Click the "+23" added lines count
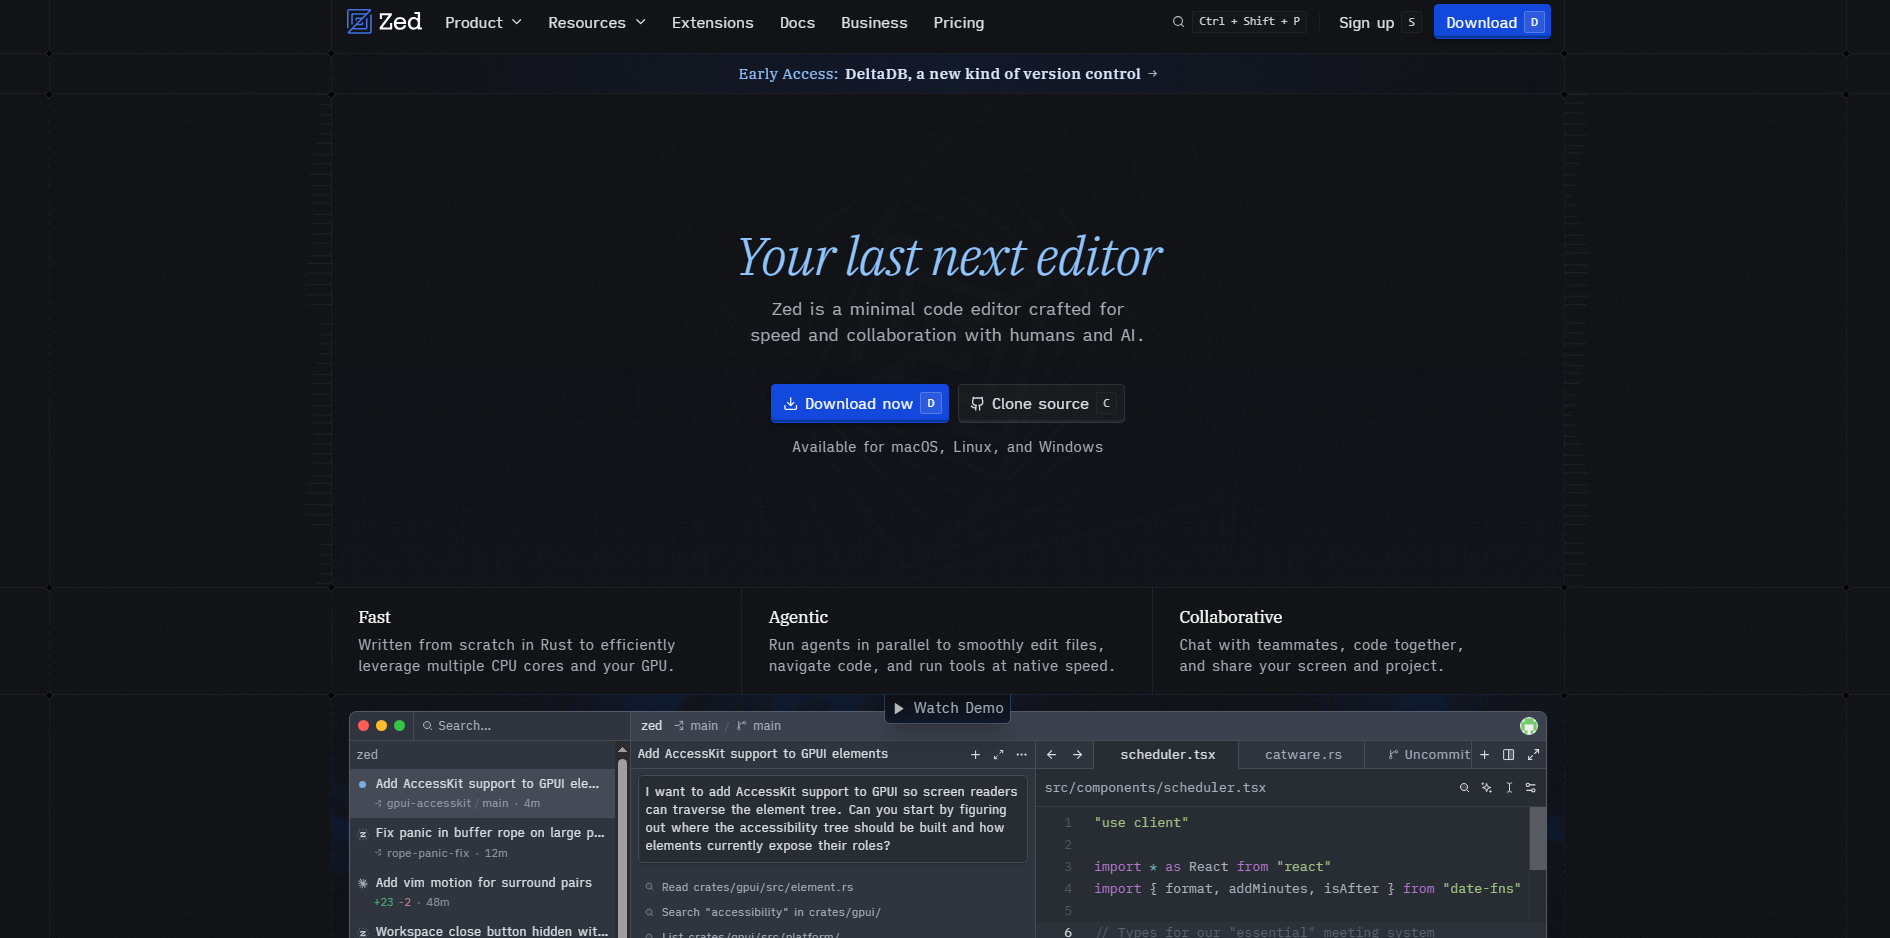The height and width of the screenshot is (938, 1890). tap(383, 902)
